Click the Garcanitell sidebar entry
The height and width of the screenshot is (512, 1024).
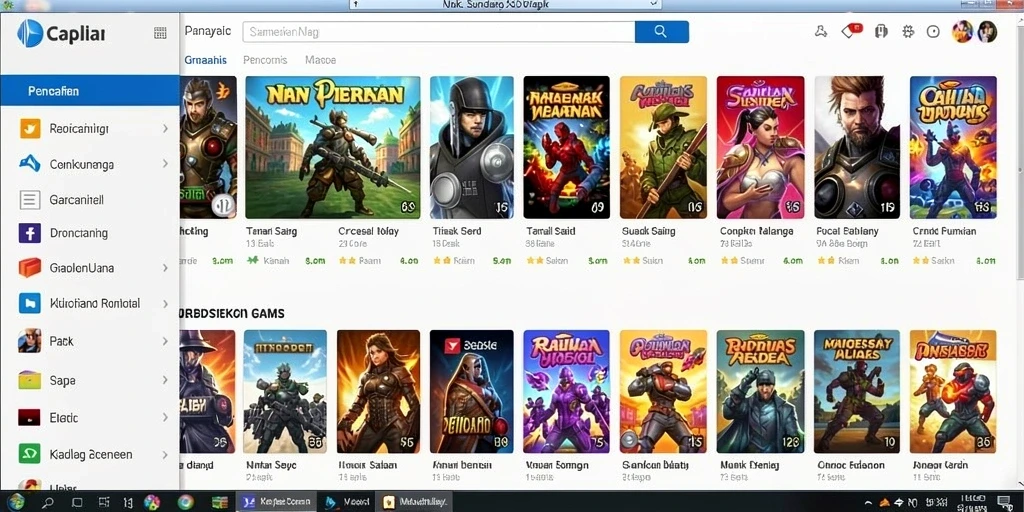(90, 200)
